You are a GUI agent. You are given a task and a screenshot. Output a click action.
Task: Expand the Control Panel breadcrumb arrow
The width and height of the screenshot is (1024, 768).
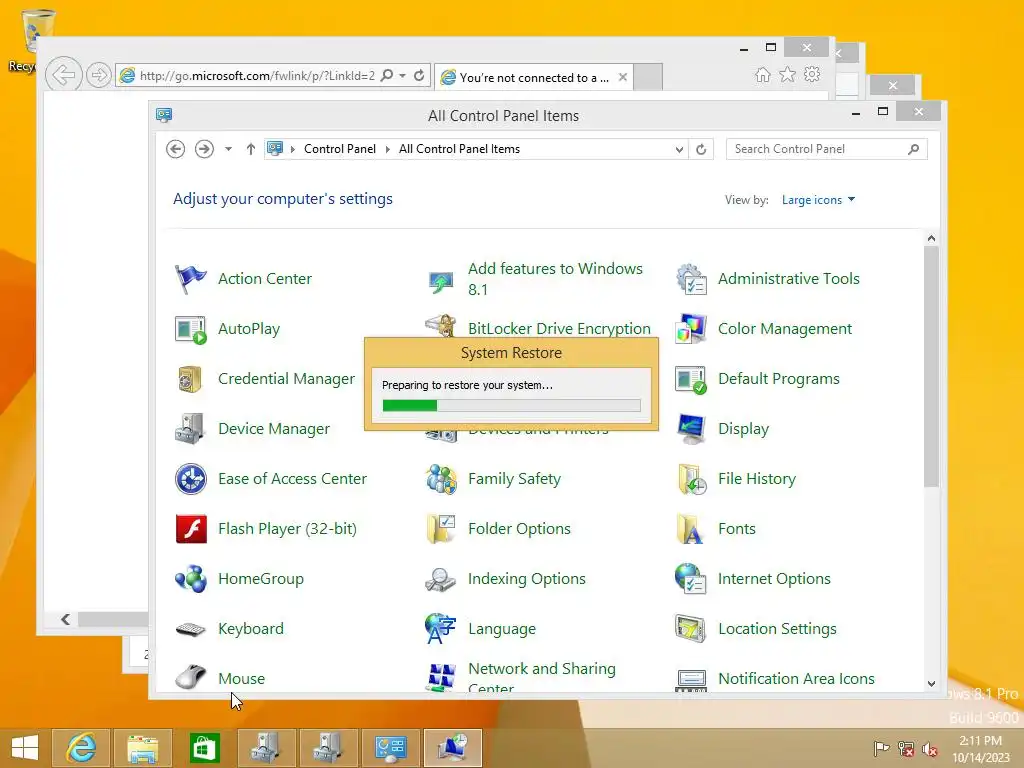click(x=387, y=150)
